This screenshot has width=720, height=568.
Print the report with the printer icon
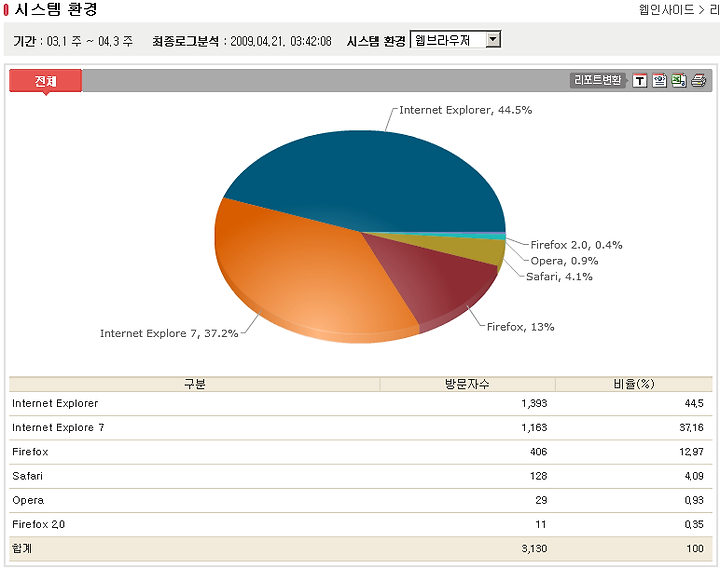click(698, 81)
